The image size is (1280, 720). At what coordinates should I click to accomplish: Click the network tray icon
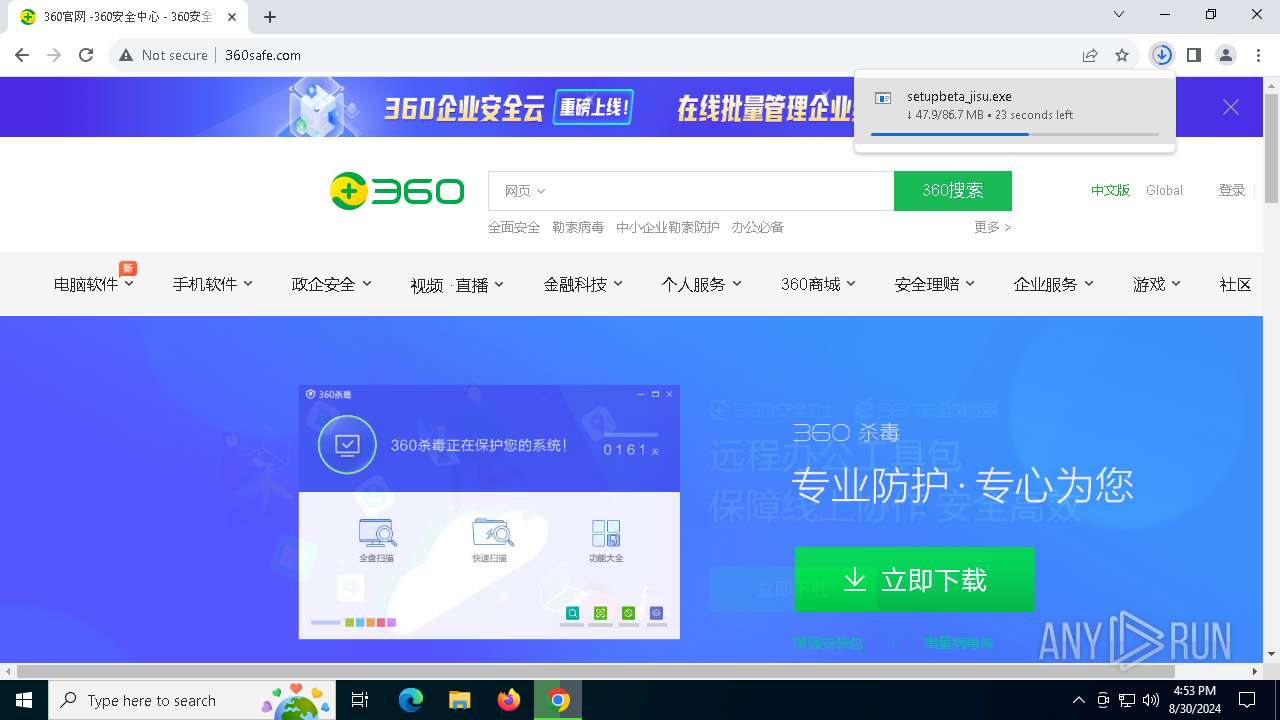(1127, 700)
